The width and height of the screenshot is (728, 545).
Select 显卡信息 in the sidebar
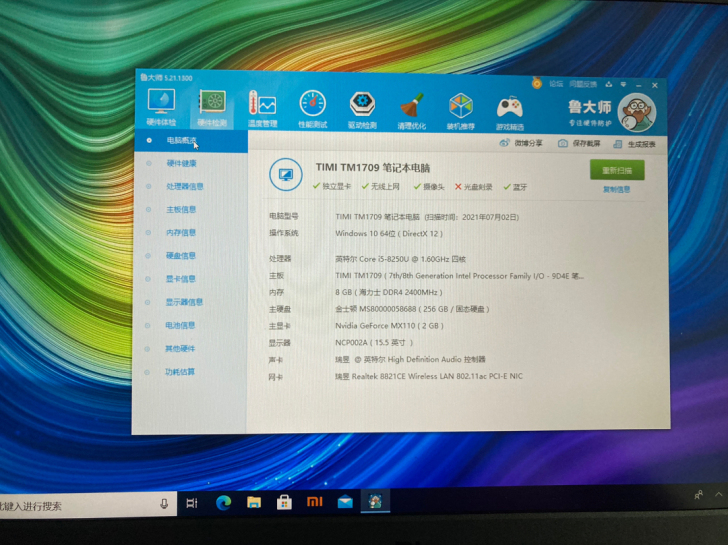pos(181,279)
